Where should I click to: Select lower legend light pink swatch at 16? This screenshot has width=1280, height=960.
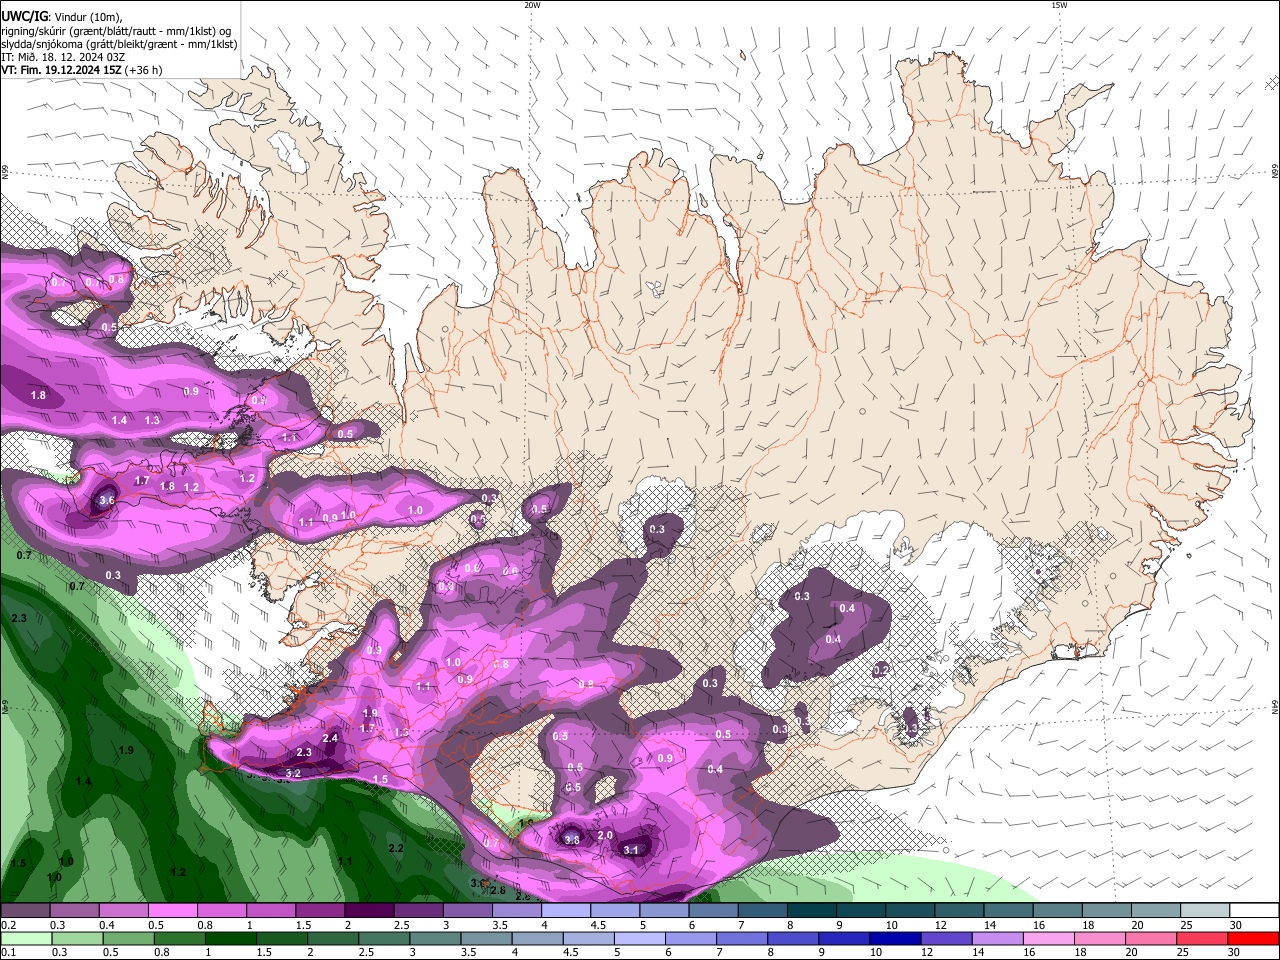(x=1047, y=938)
